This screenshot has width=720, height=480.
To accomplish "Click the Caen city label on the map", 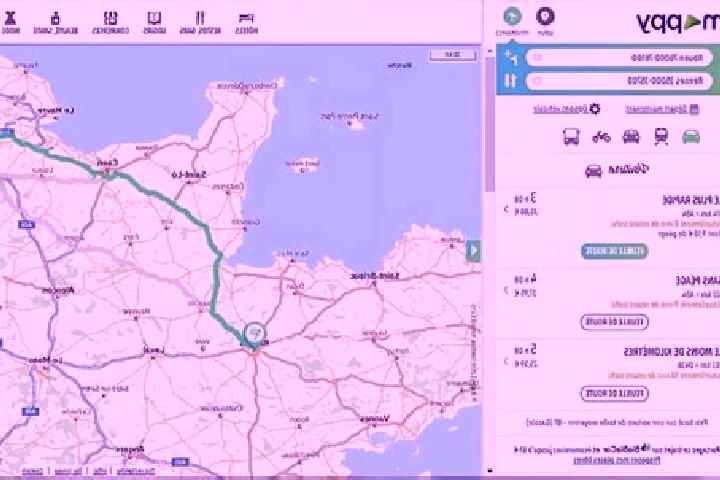I will click(107, 162).
